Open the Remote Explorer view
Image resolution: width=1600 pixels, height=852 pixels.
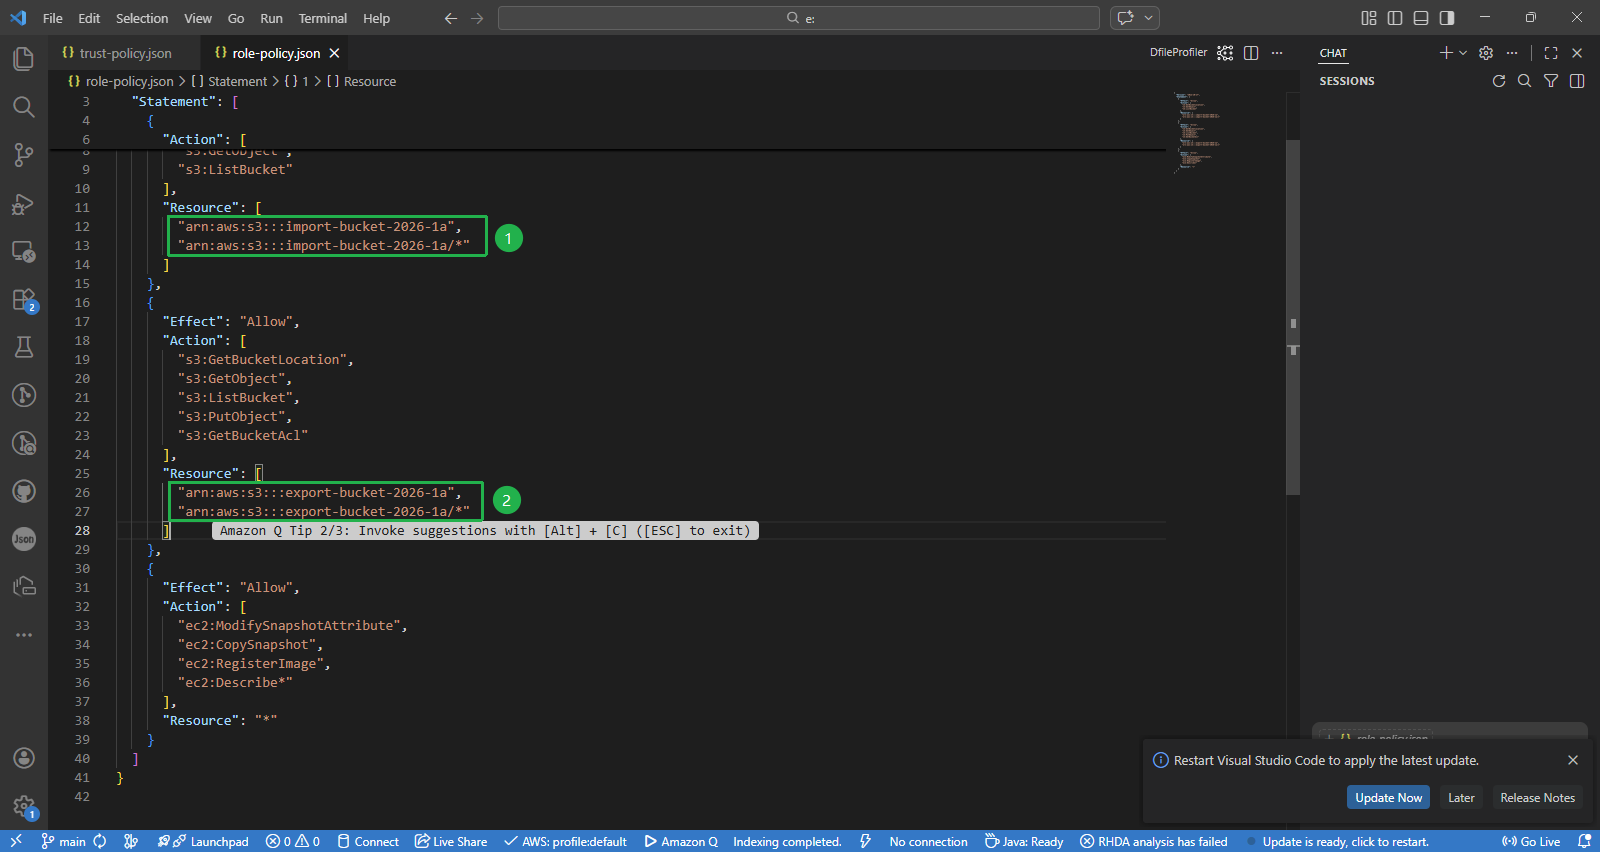(x=24, y=251)
